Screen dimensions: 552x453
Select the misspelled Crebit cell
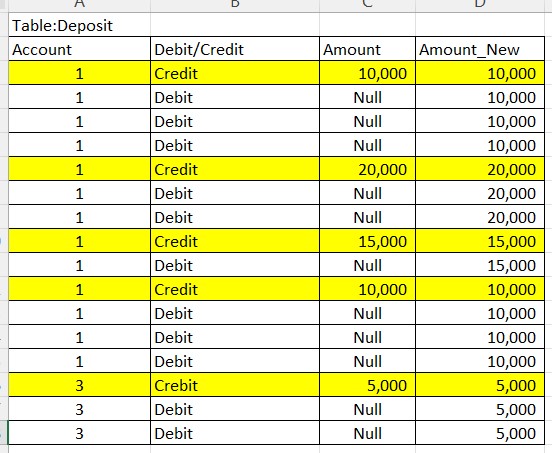[x=235, y=385]
